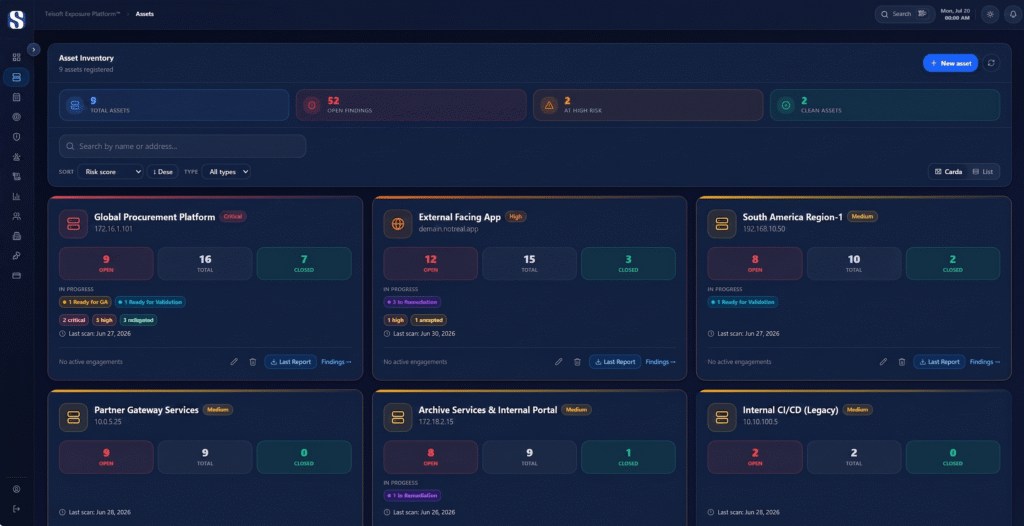Image resolution: width=1024 pixels, height=526 pixels.
Task: Click the Internal CI/CD (Legacy) title
Action: (790, 410)
